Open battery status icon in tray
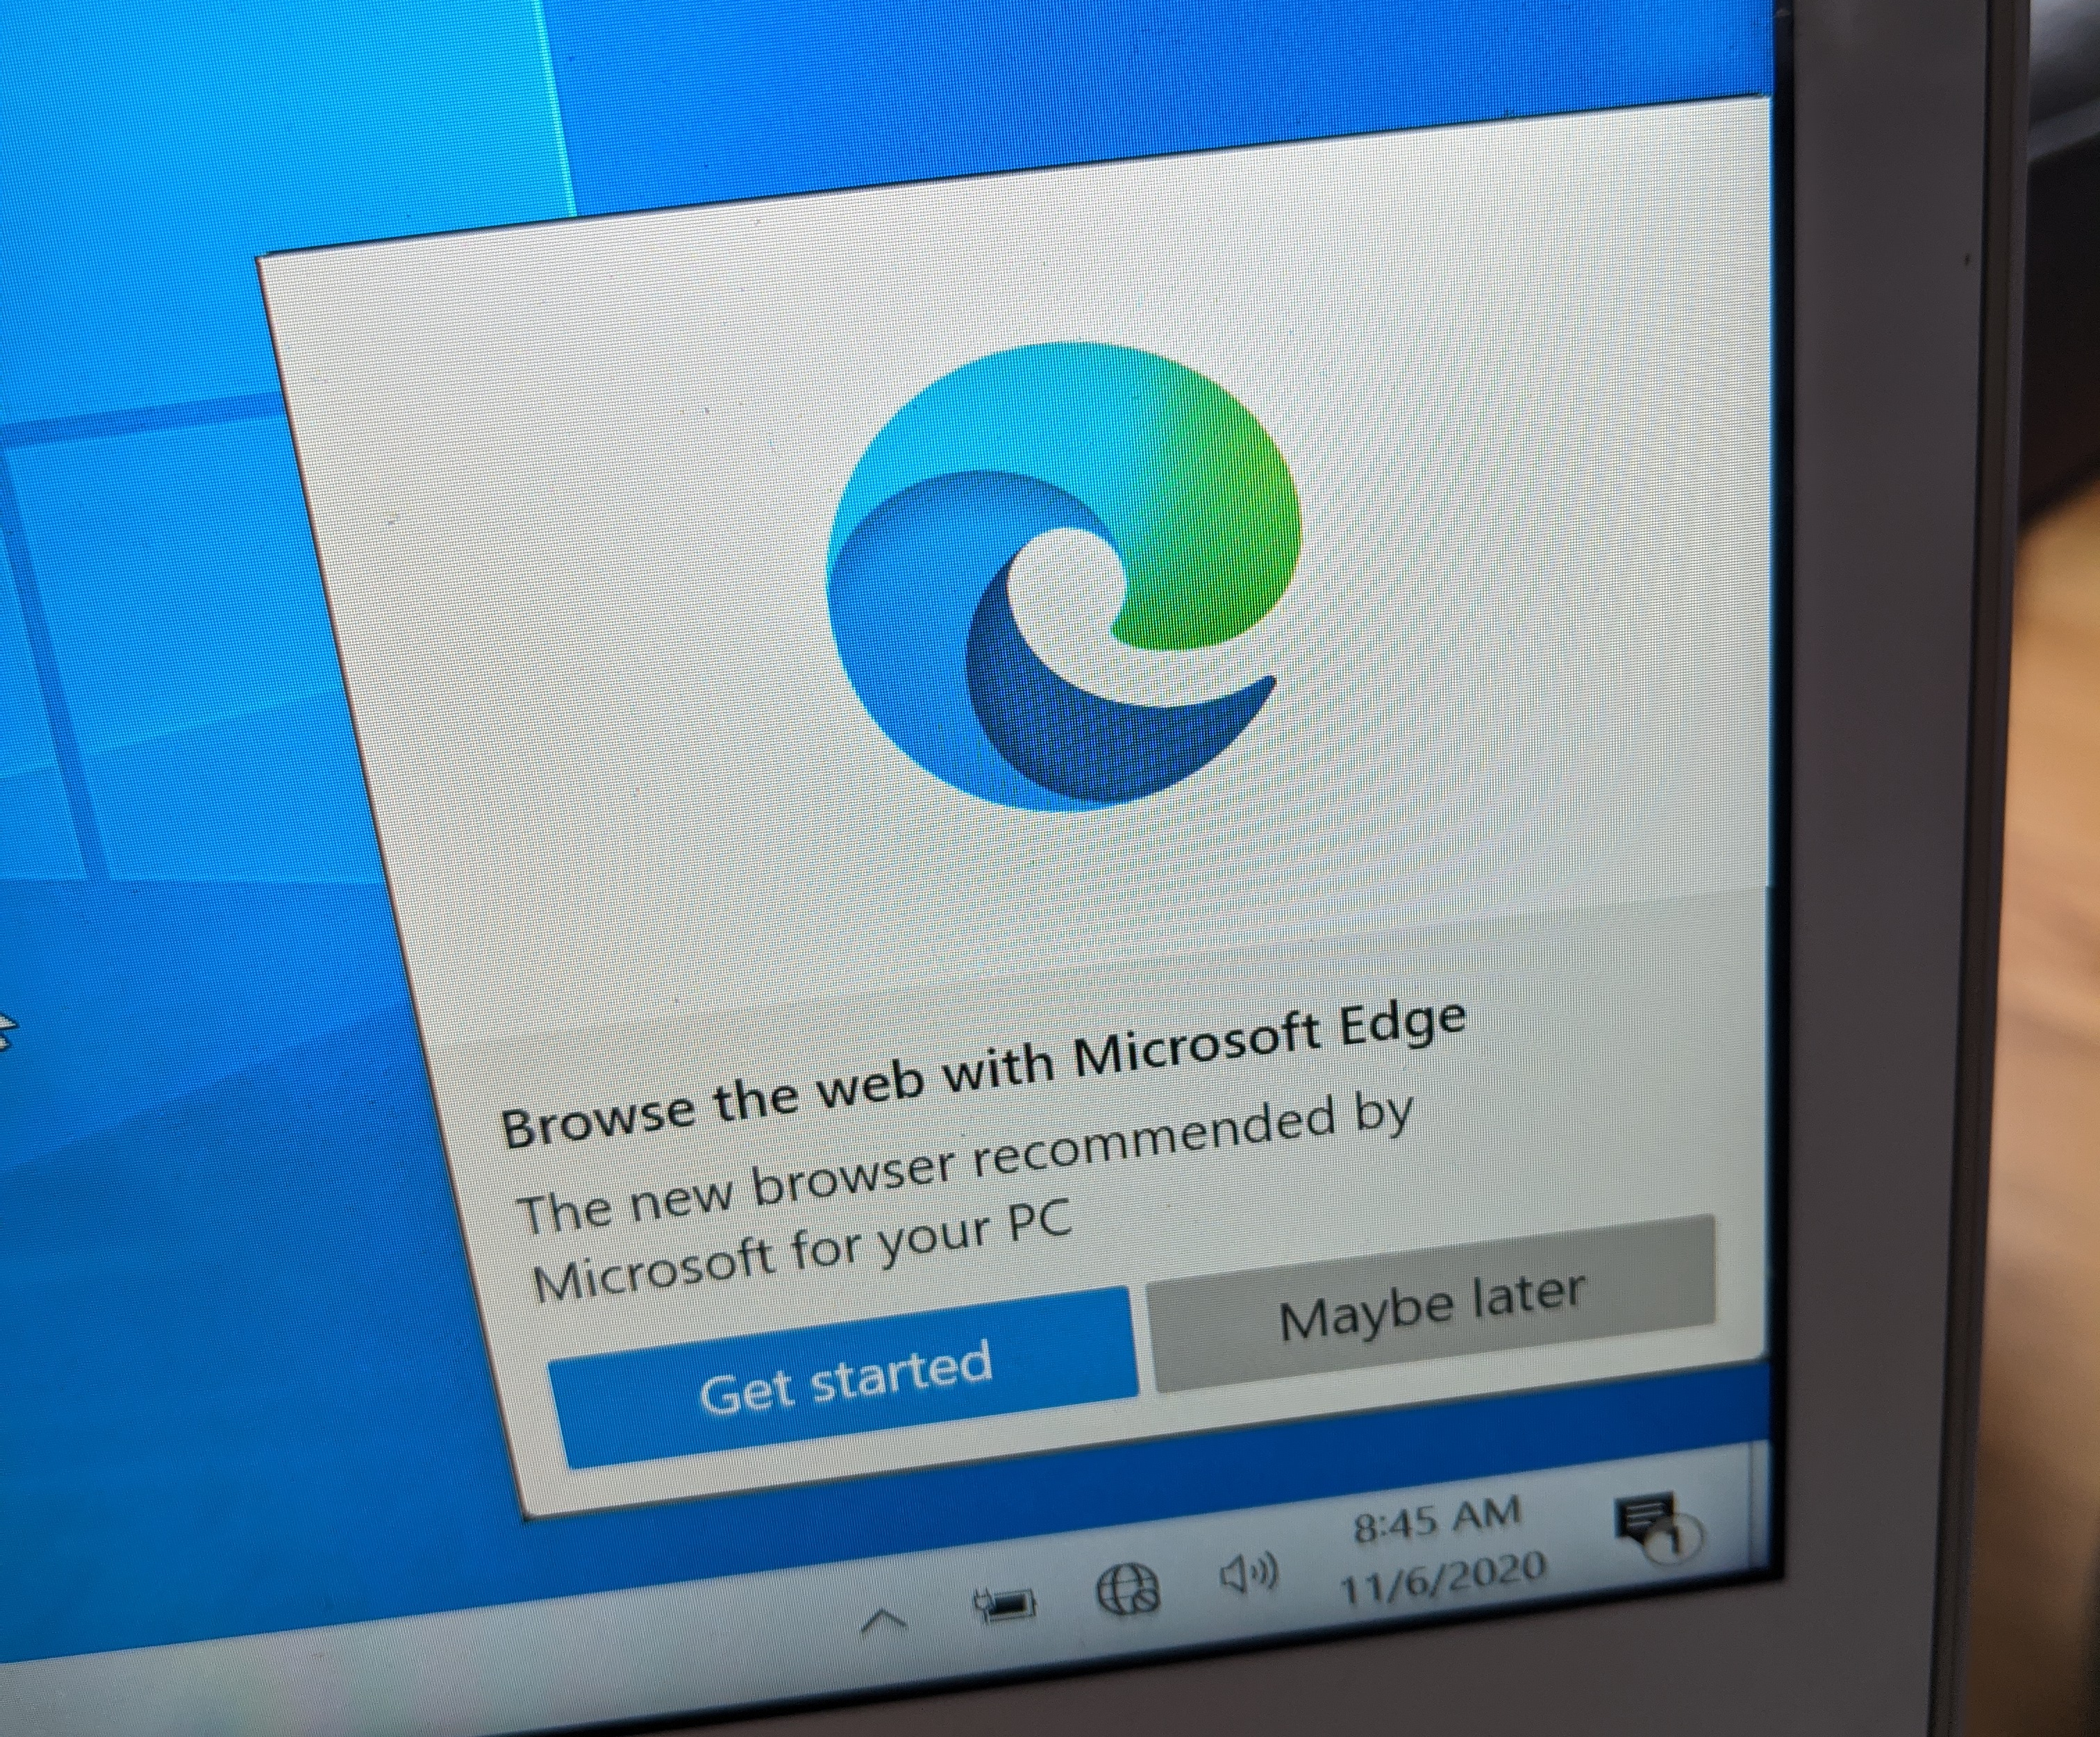Viewport: 2100px width, 1737px height. point(1004,1603)
